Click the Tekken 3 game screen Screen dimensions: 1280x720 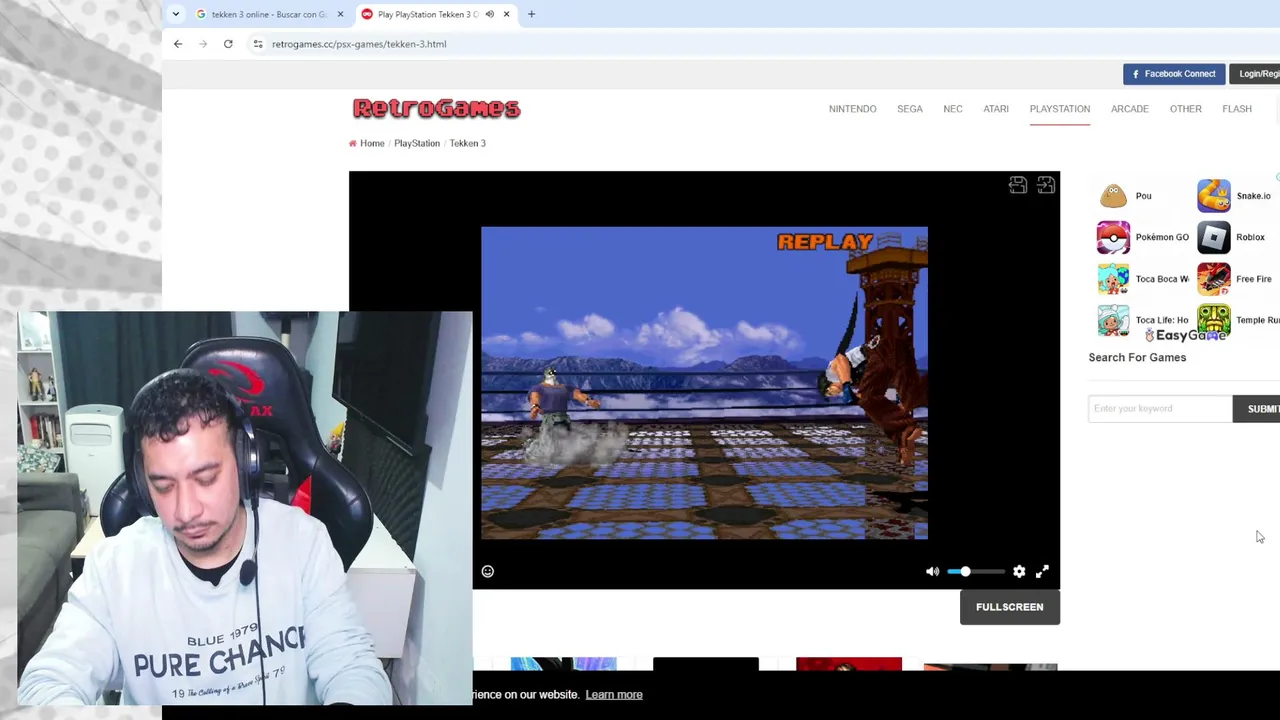tap(704, 383)
